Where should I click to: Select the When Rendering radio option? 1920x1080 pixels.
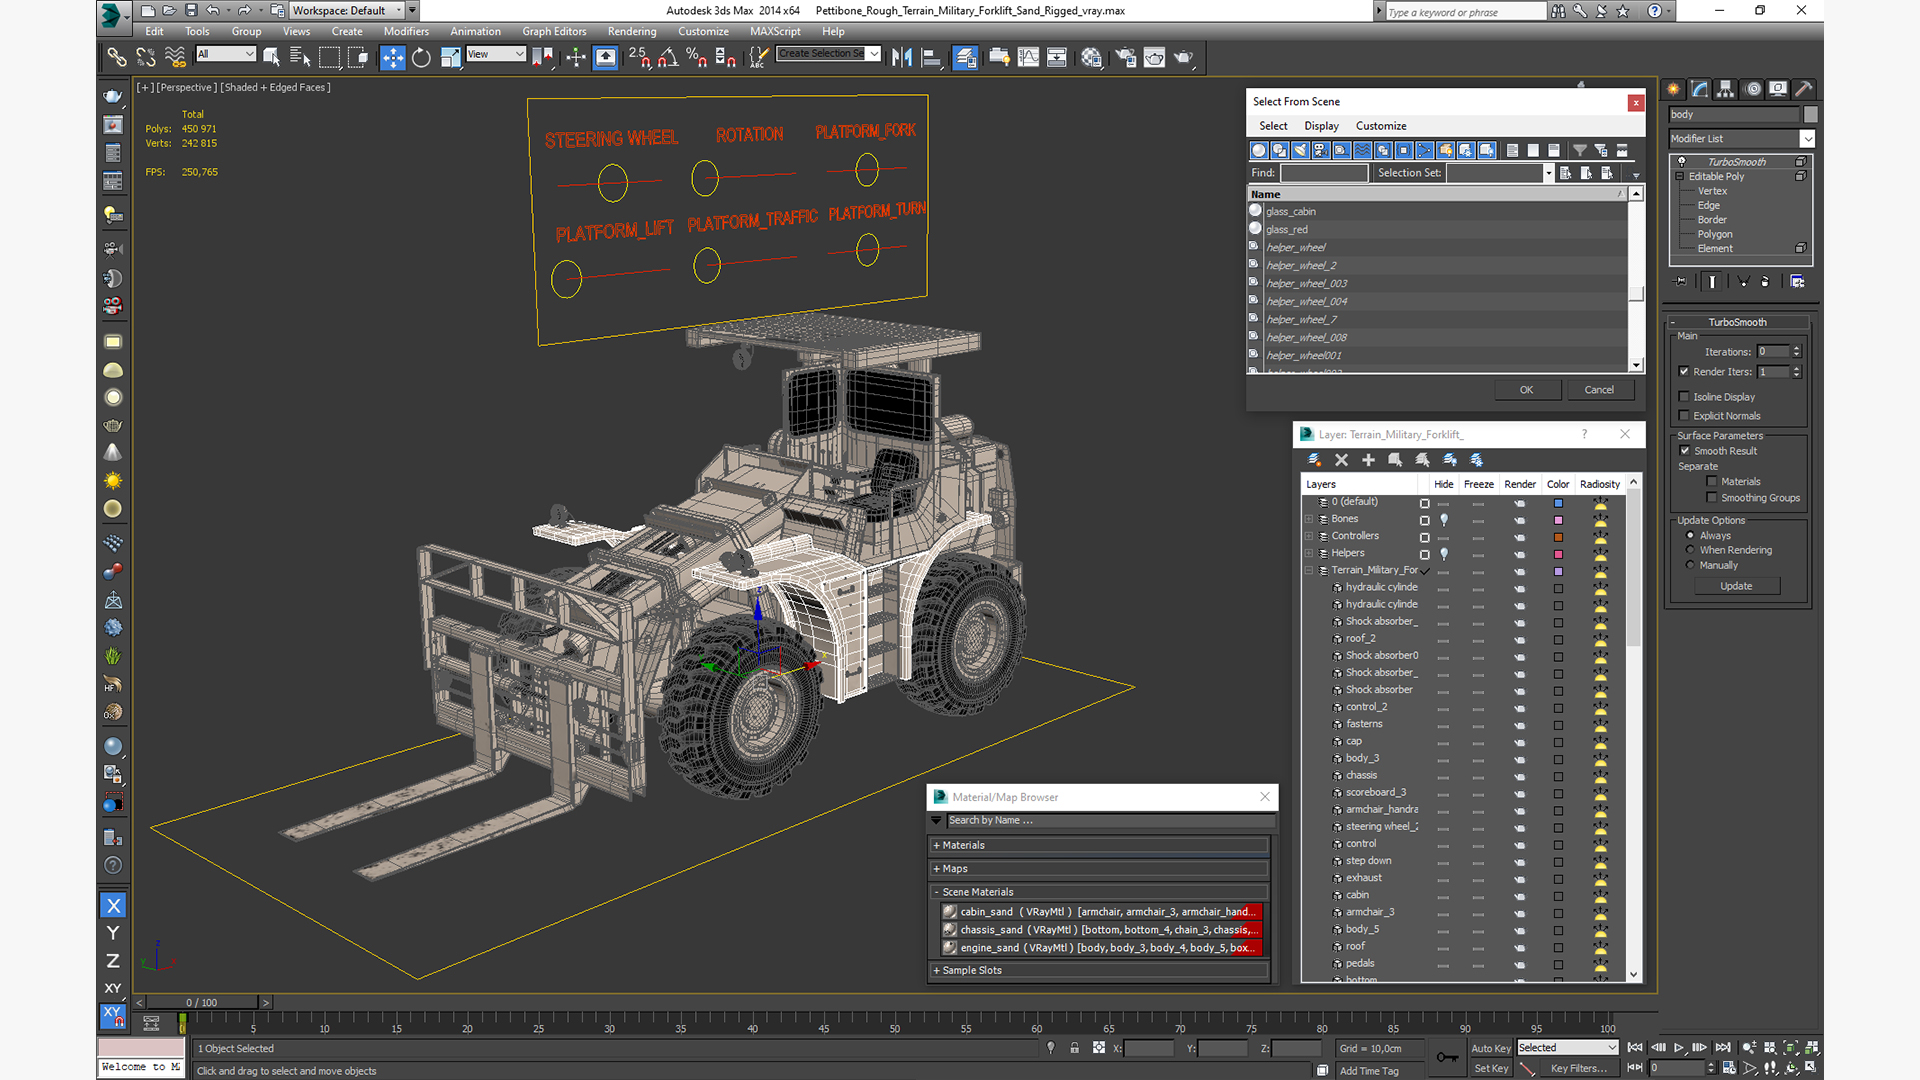1690,550
